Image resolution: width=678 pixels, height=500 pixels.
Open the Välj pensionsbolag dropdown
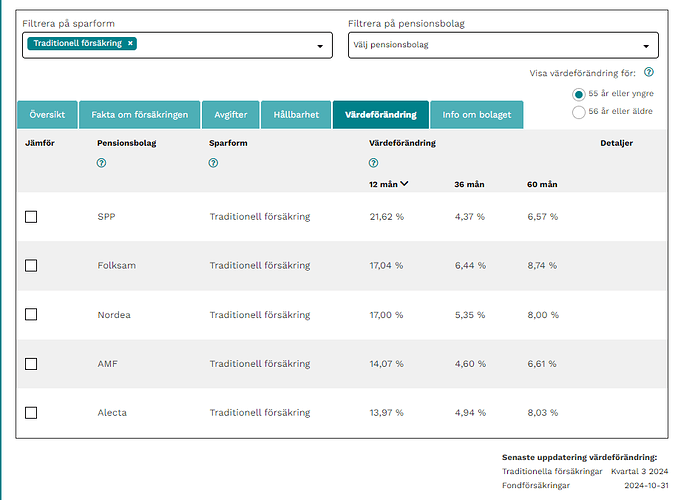pos(503,45)
